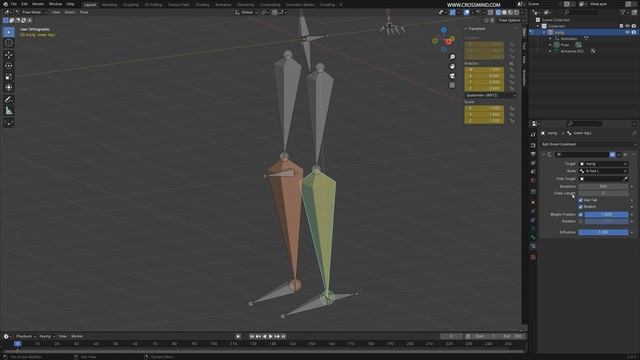The height and width of the screenshot is (360, 640).
Task: Open the timeline Marker menu
Action: coord(77,336)
